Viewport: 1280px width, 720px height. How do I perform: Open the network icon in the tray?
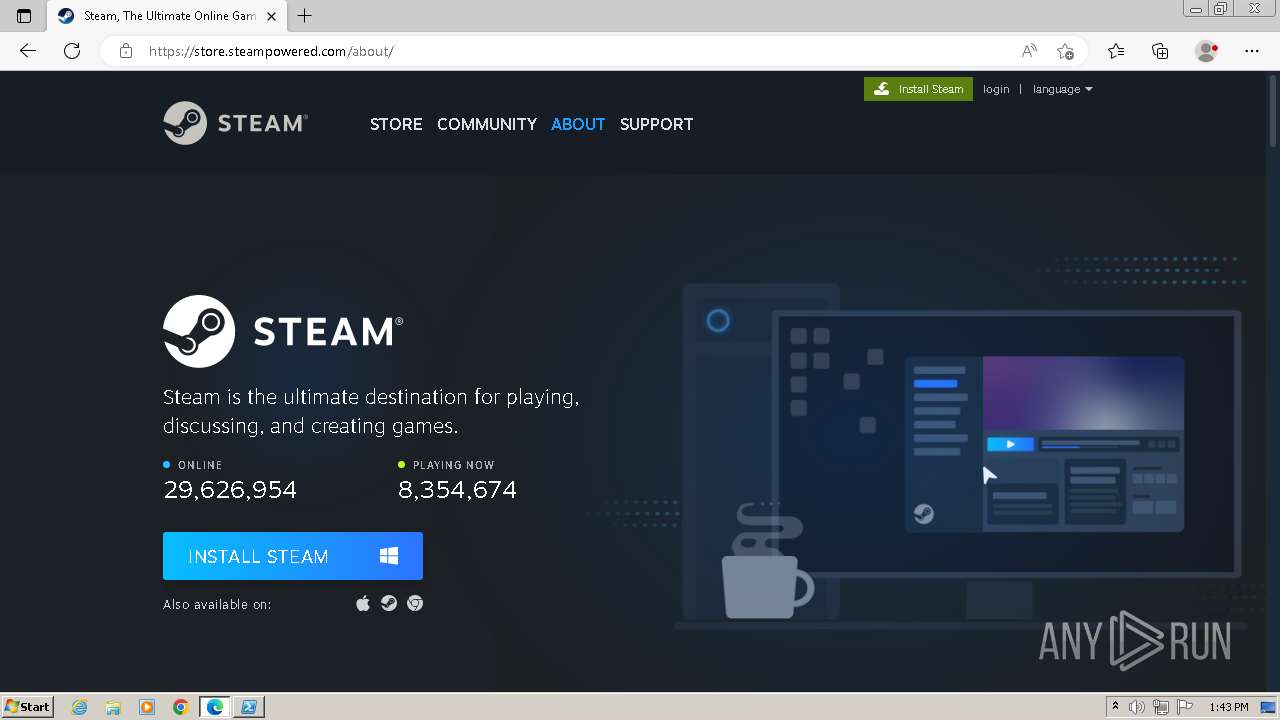pyautogui.click(x=1161, y=707)
